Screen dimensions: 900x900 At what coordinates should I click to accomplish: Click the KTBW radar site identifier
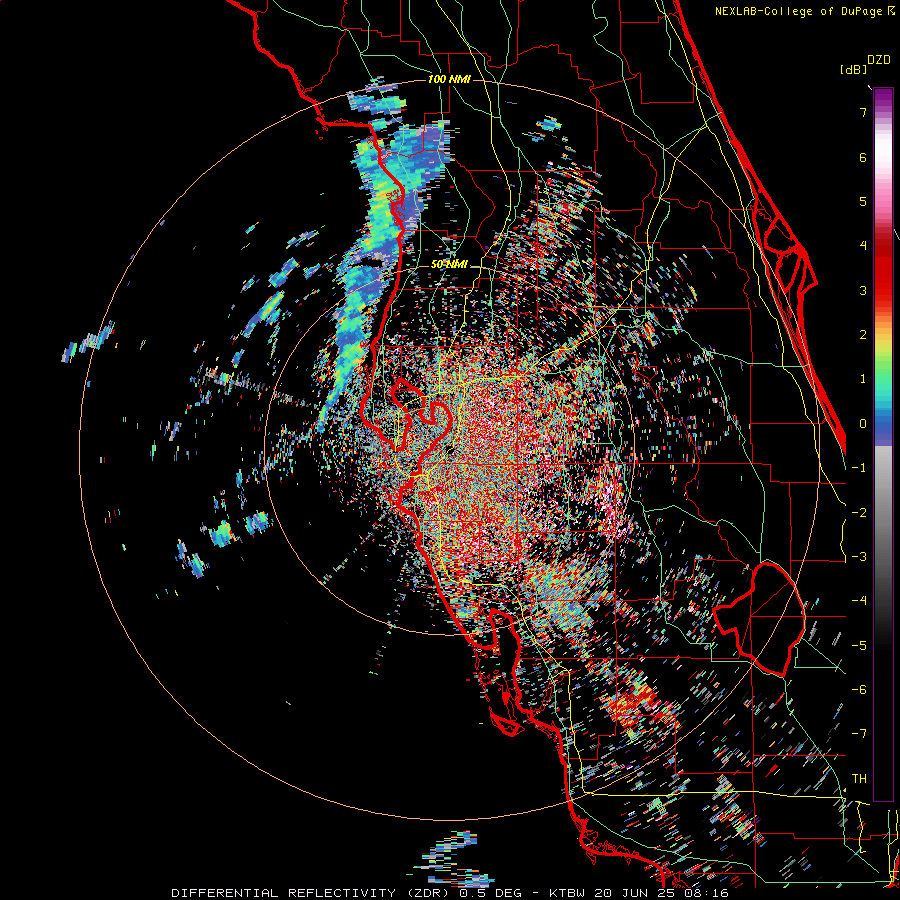click(567, 893)
